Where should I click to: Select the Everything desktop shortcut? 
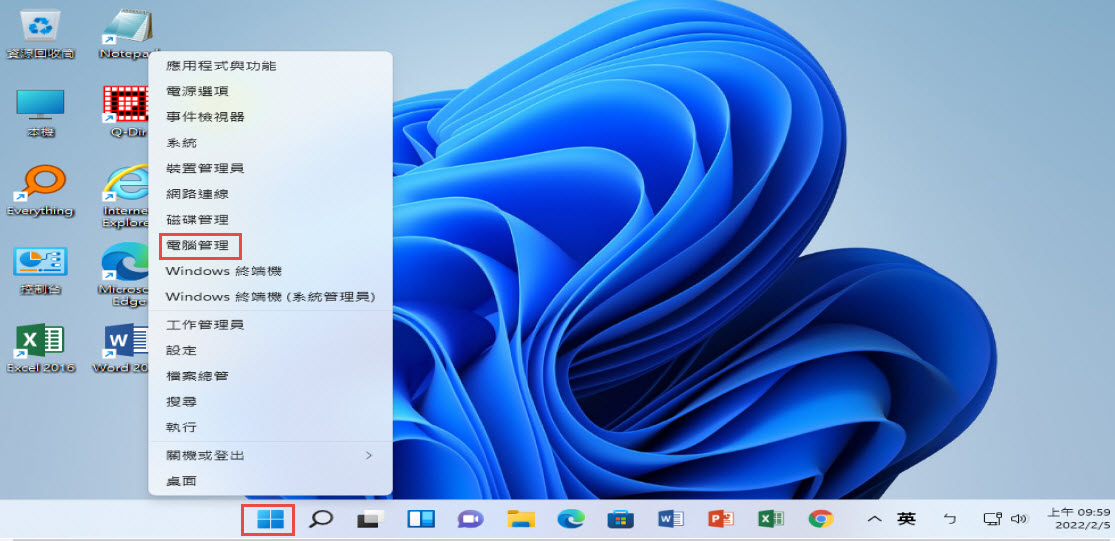41,191
